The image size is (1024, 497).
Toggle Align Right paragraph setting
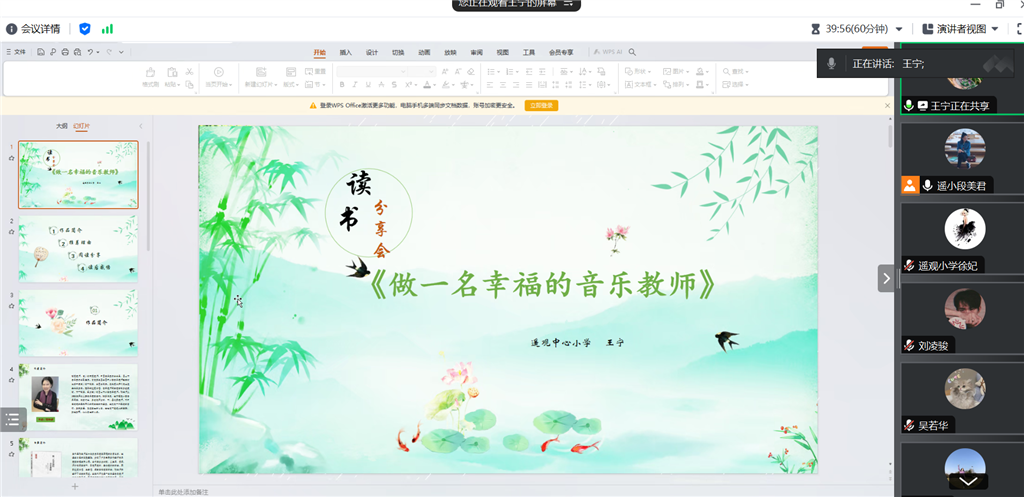tap(516, 85)
